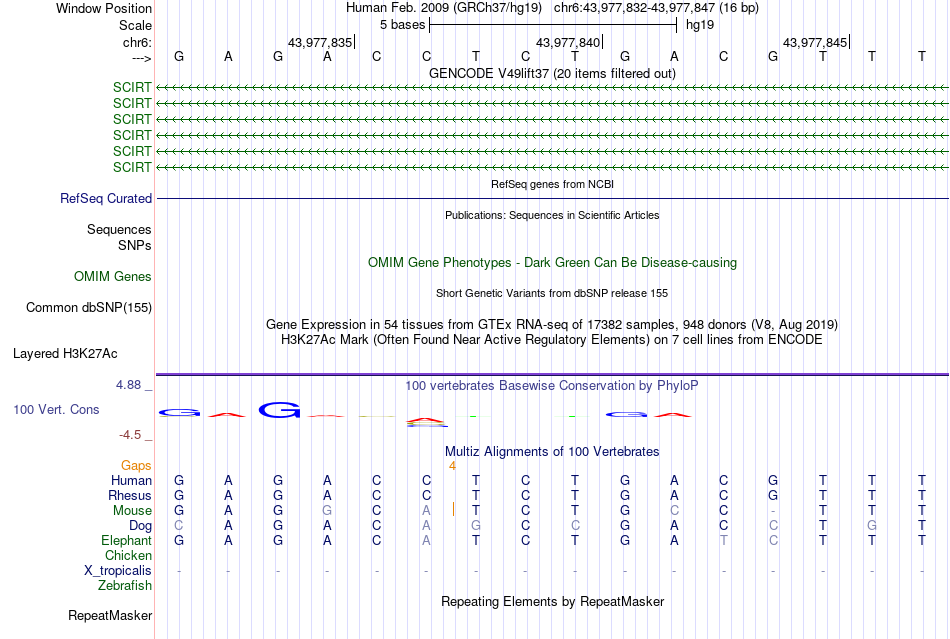
Task: Click the hg19 text beside scale bar
Action: tap(700, 25)
